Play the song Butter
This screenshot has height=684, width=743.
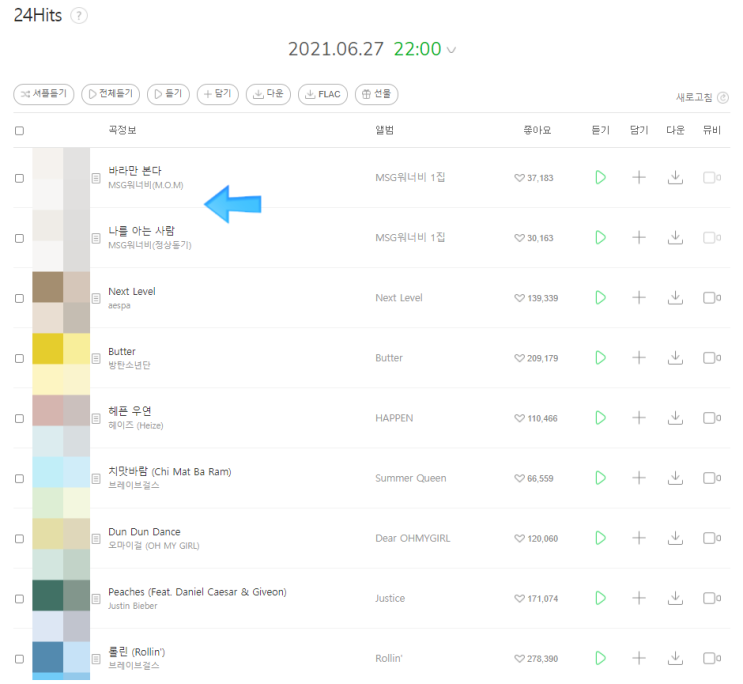pyautogui.click(x=600, y=358)
